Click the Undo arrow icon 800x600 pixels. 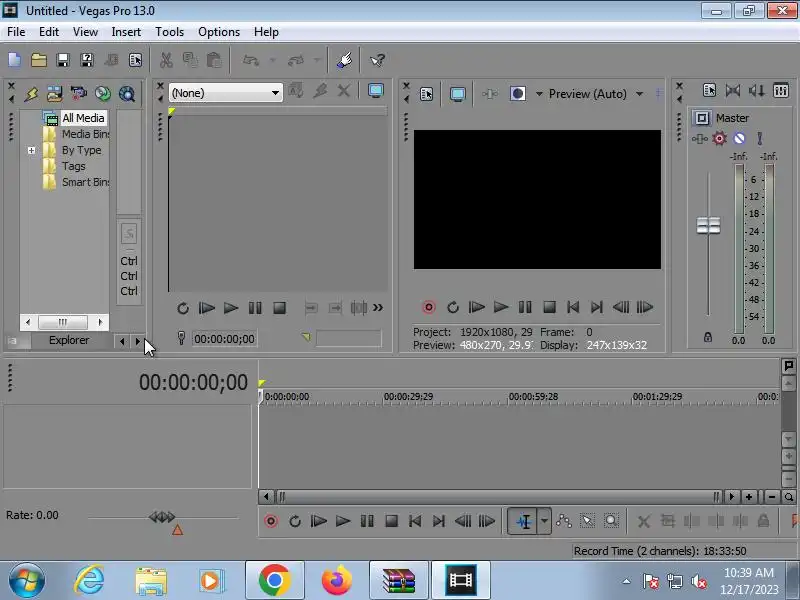251,60
